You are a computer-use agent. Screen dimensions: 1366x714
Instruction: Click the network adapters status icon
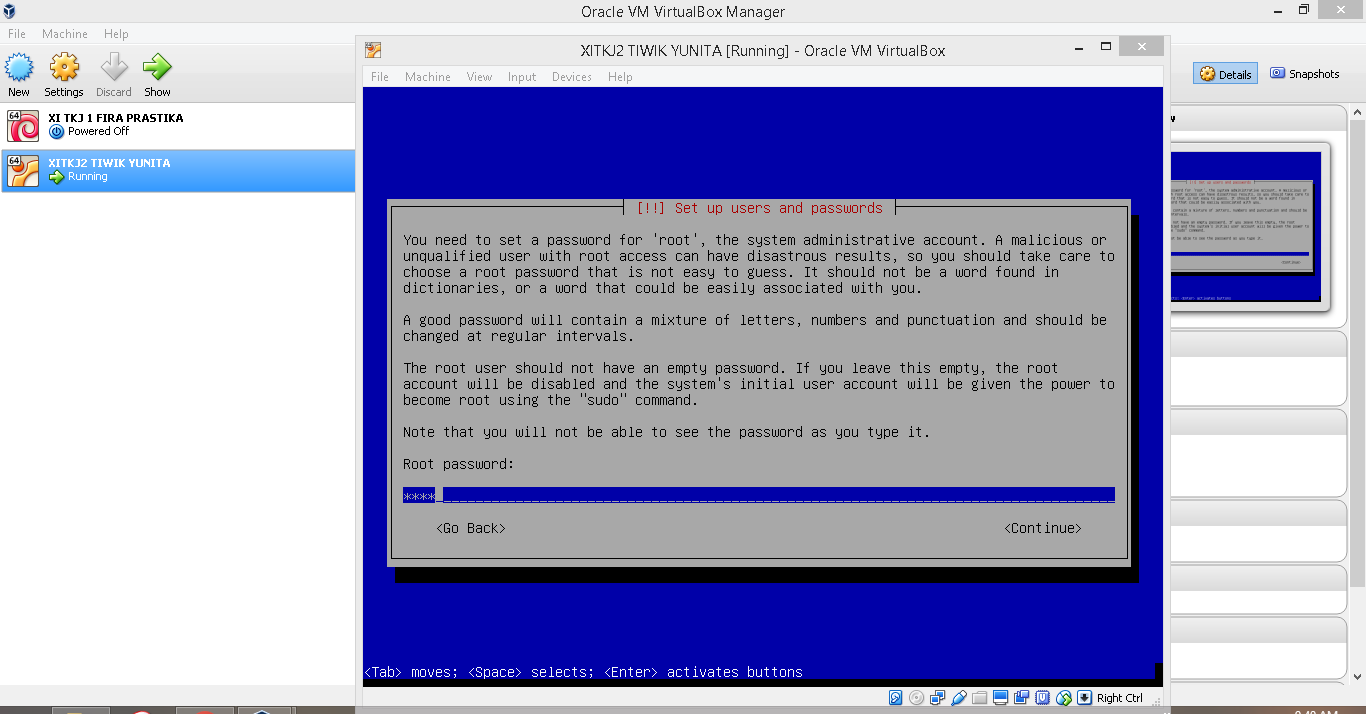coord(937,698)
